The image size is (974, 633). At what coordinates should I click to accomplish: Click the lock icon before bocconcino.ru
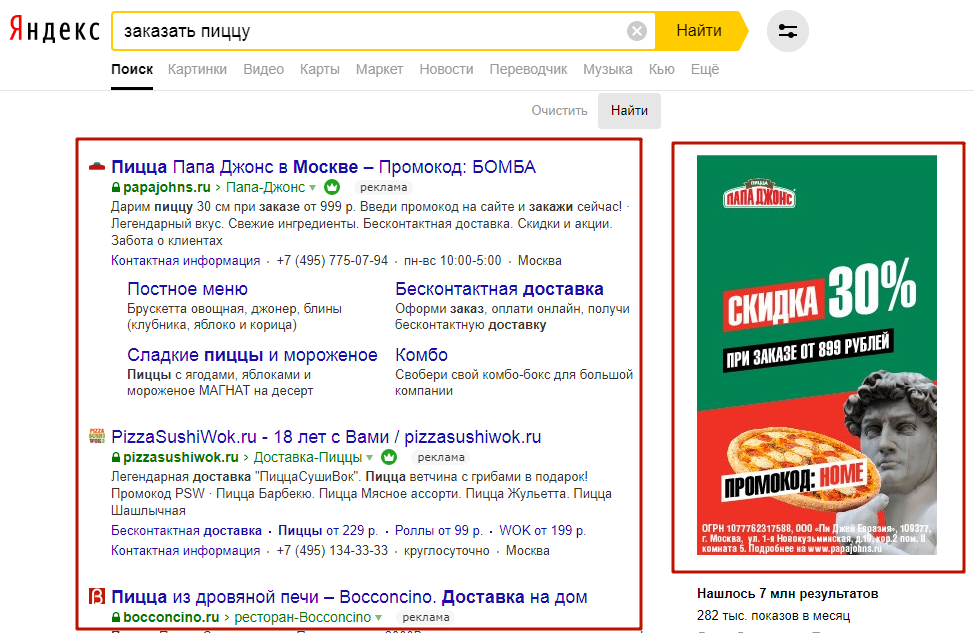(116, 617)
